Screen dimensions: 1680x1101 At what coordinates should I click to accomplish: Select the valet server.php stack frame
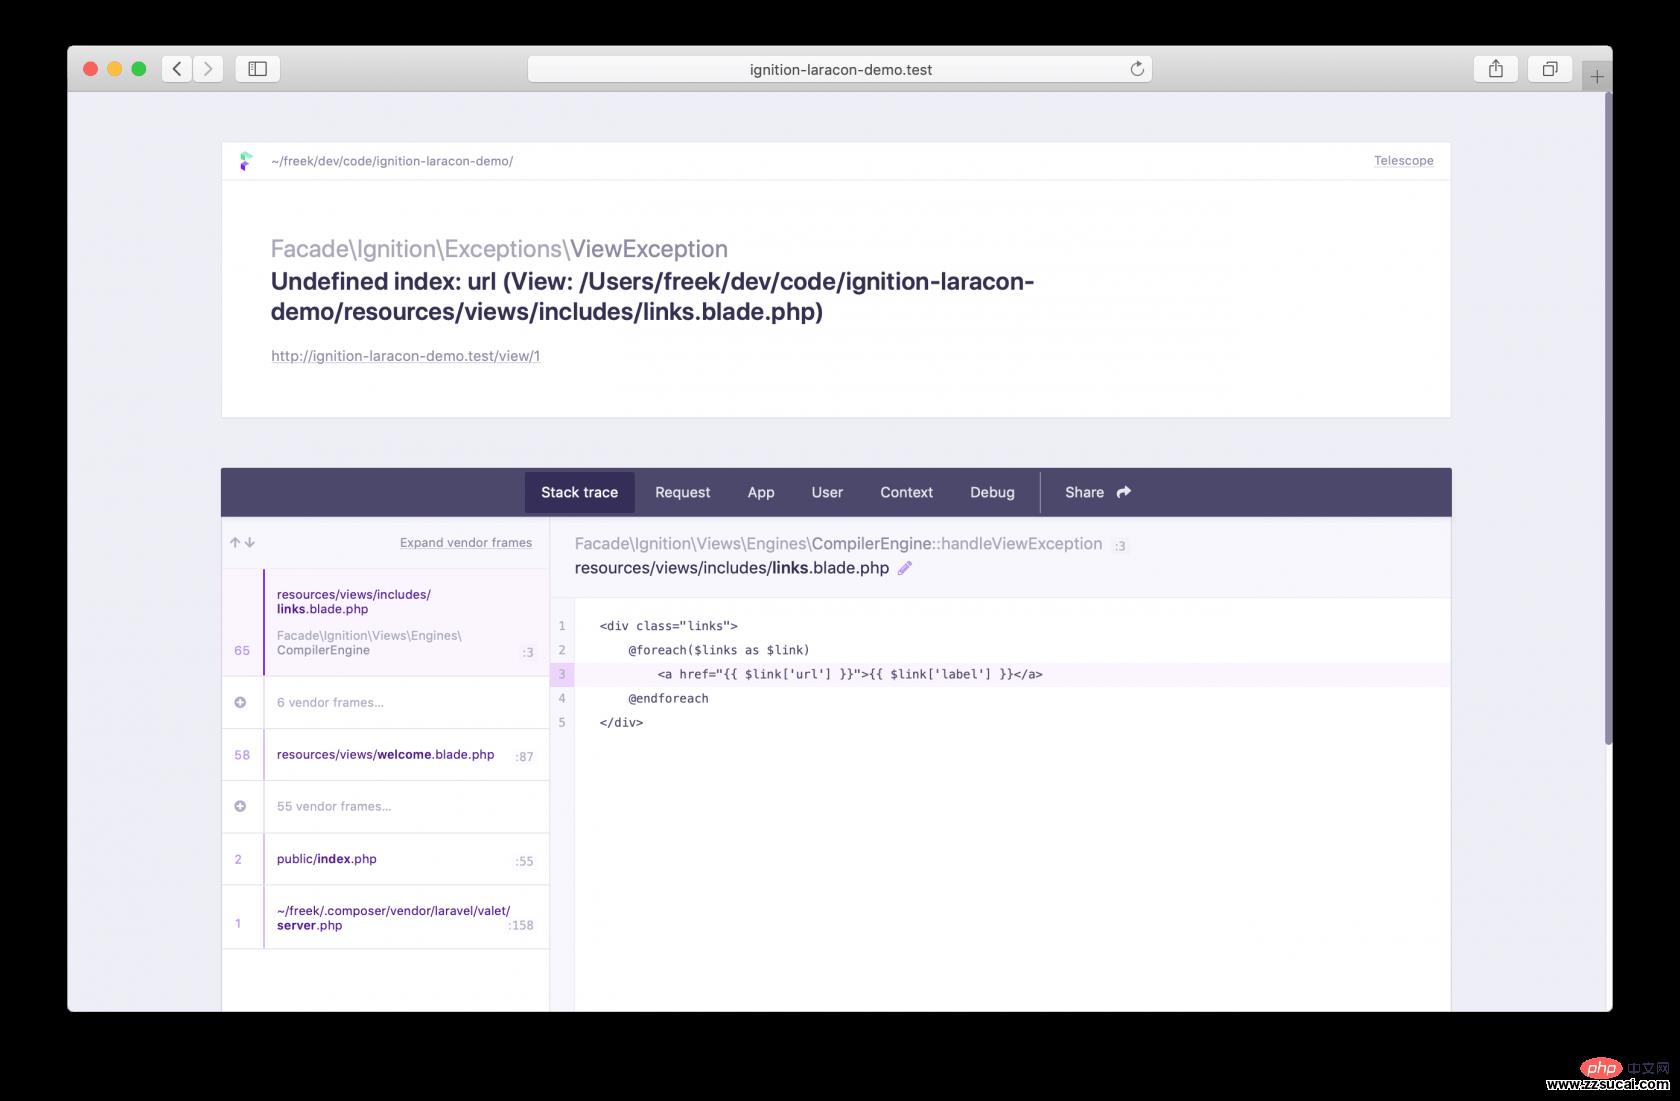[x=386, y=918]
